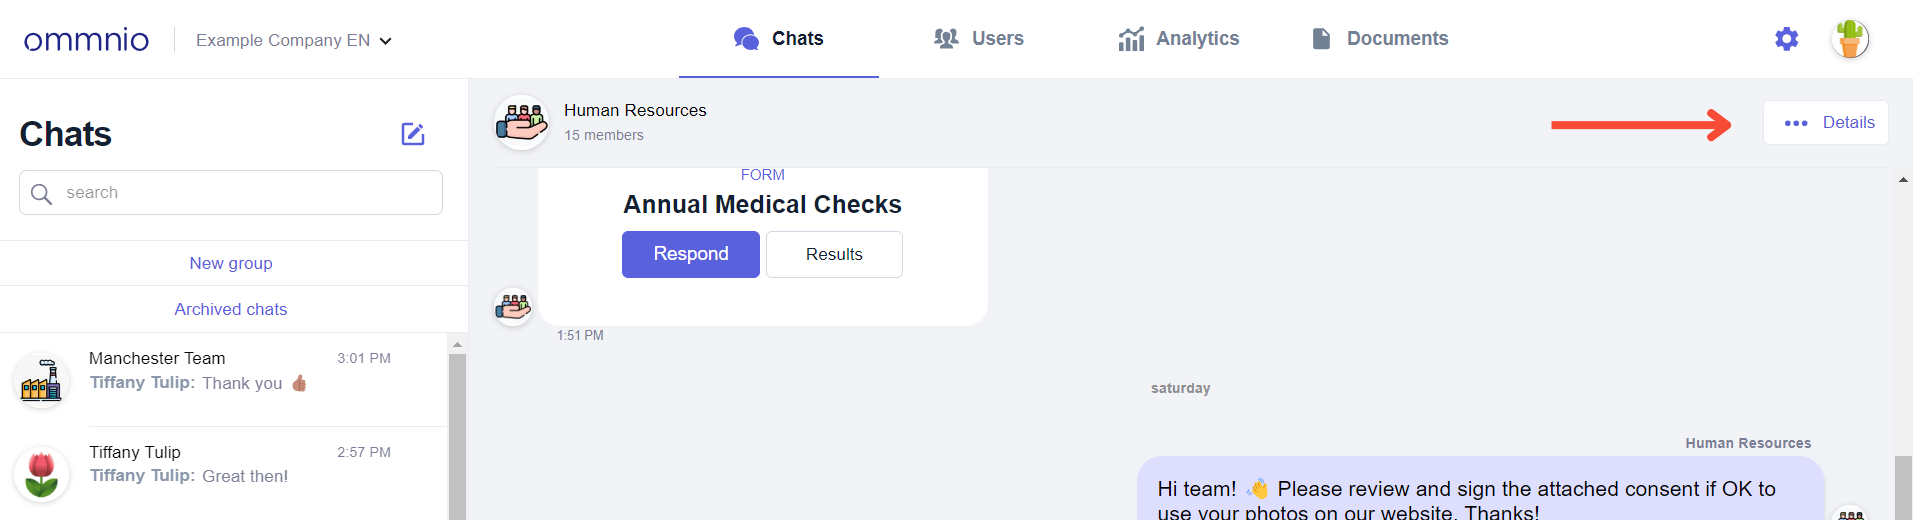The width and height of the screenshot is (1913, 520).
Task: Click the New group link
Action: pyautogui.click(x=231, y=263)
